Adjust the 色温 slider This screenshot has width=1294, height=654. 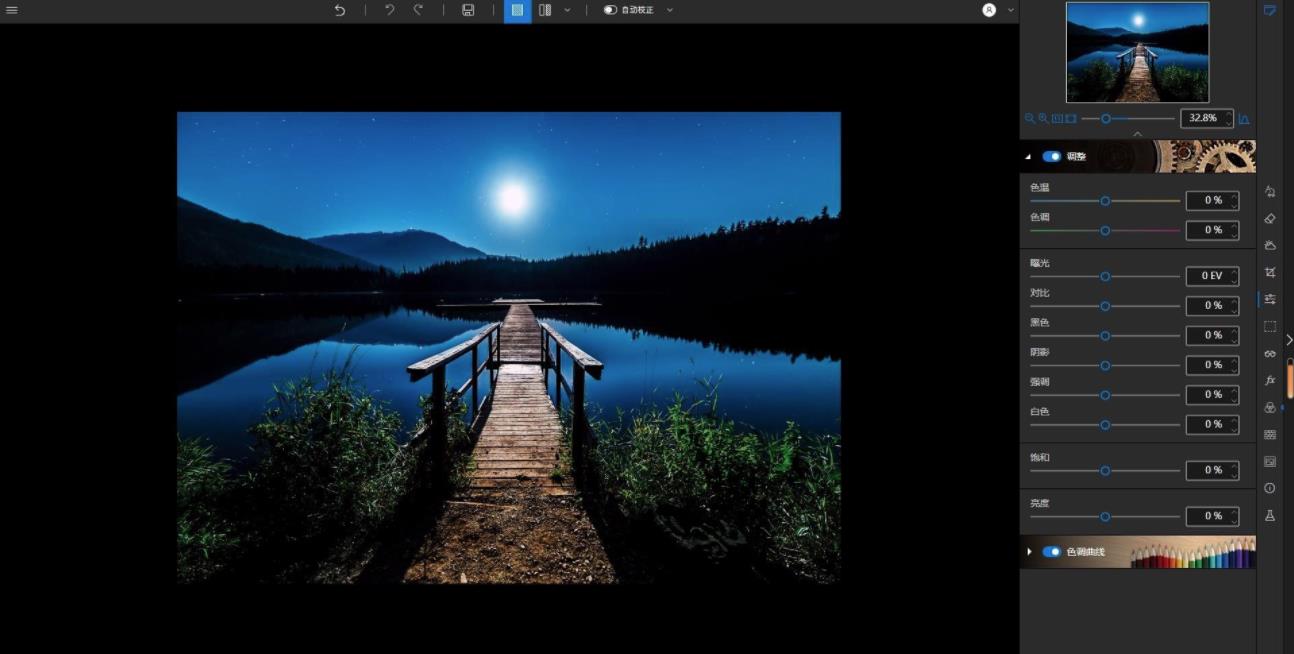click(1105, 201)
